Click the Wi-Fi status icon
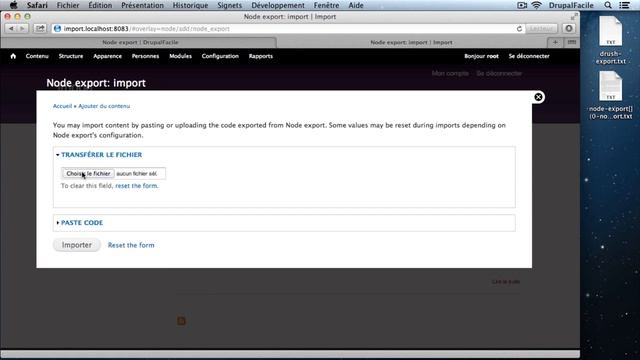The image size is (640, 360). tap(537, 5)
